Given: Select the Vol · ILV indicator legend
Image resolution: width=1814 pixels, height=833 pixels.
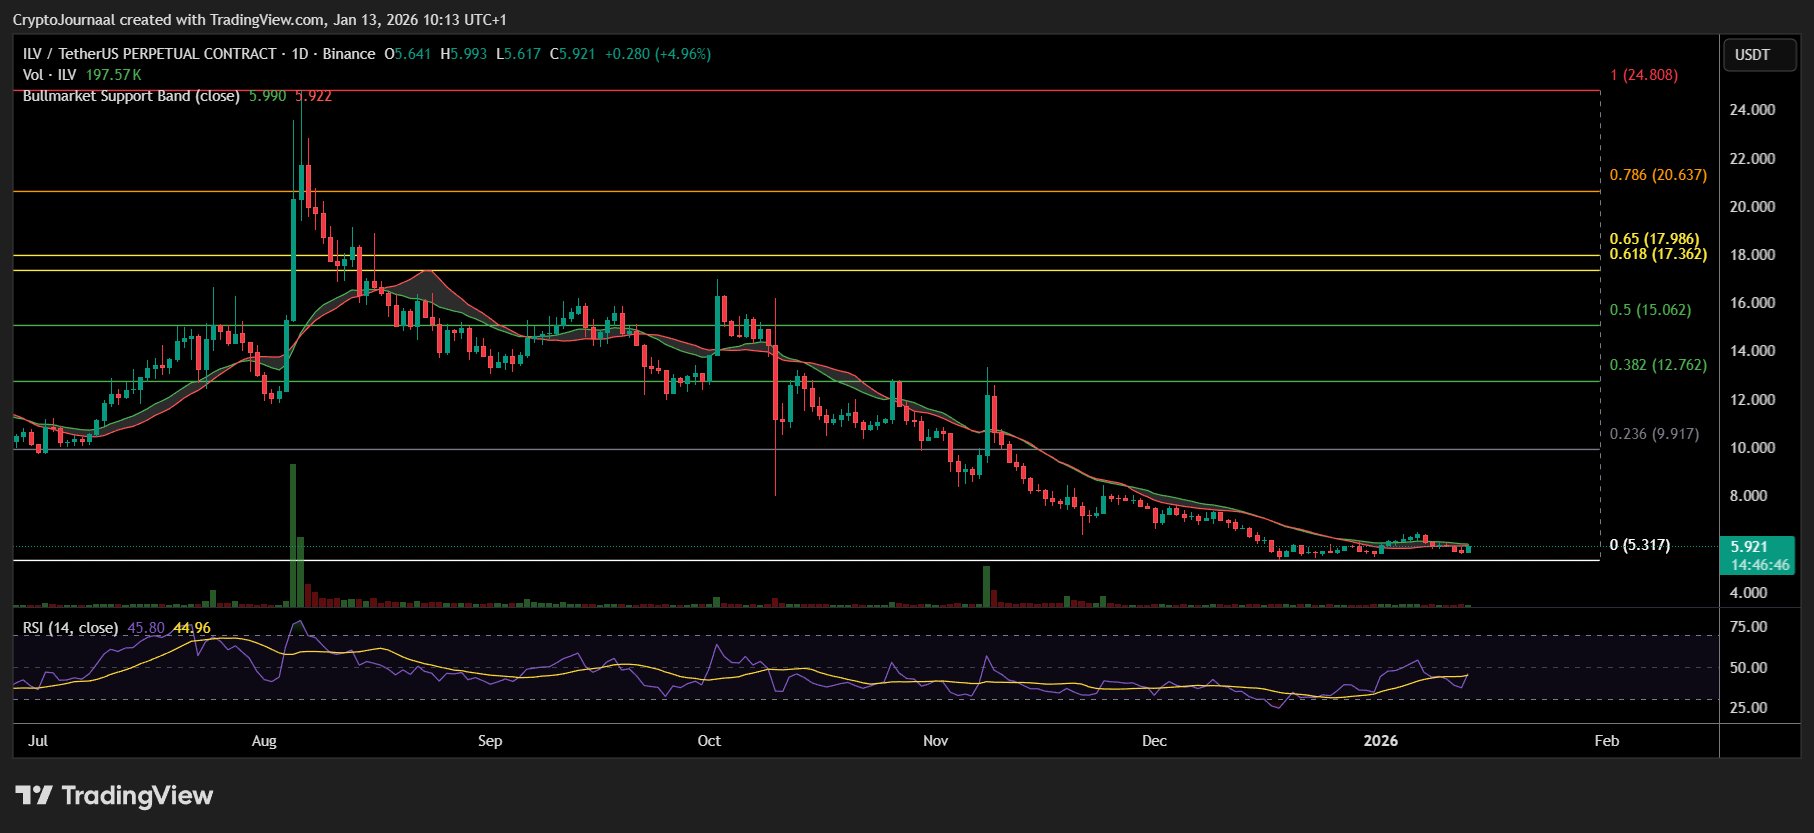Looking at the screenshot, I should click(50, 75).
